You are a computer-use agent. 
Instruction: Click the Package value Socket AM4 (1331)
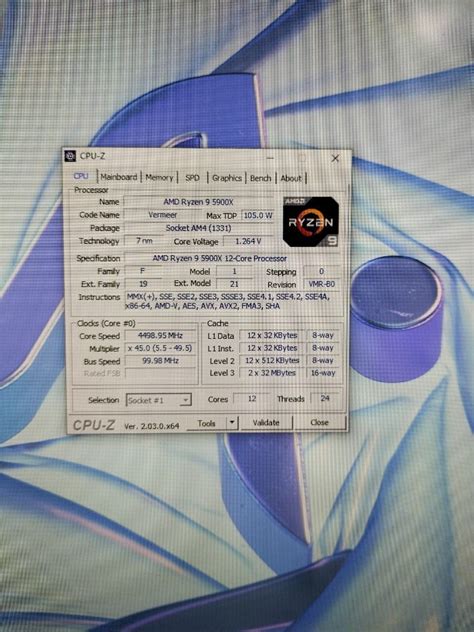tap(198, 228)
